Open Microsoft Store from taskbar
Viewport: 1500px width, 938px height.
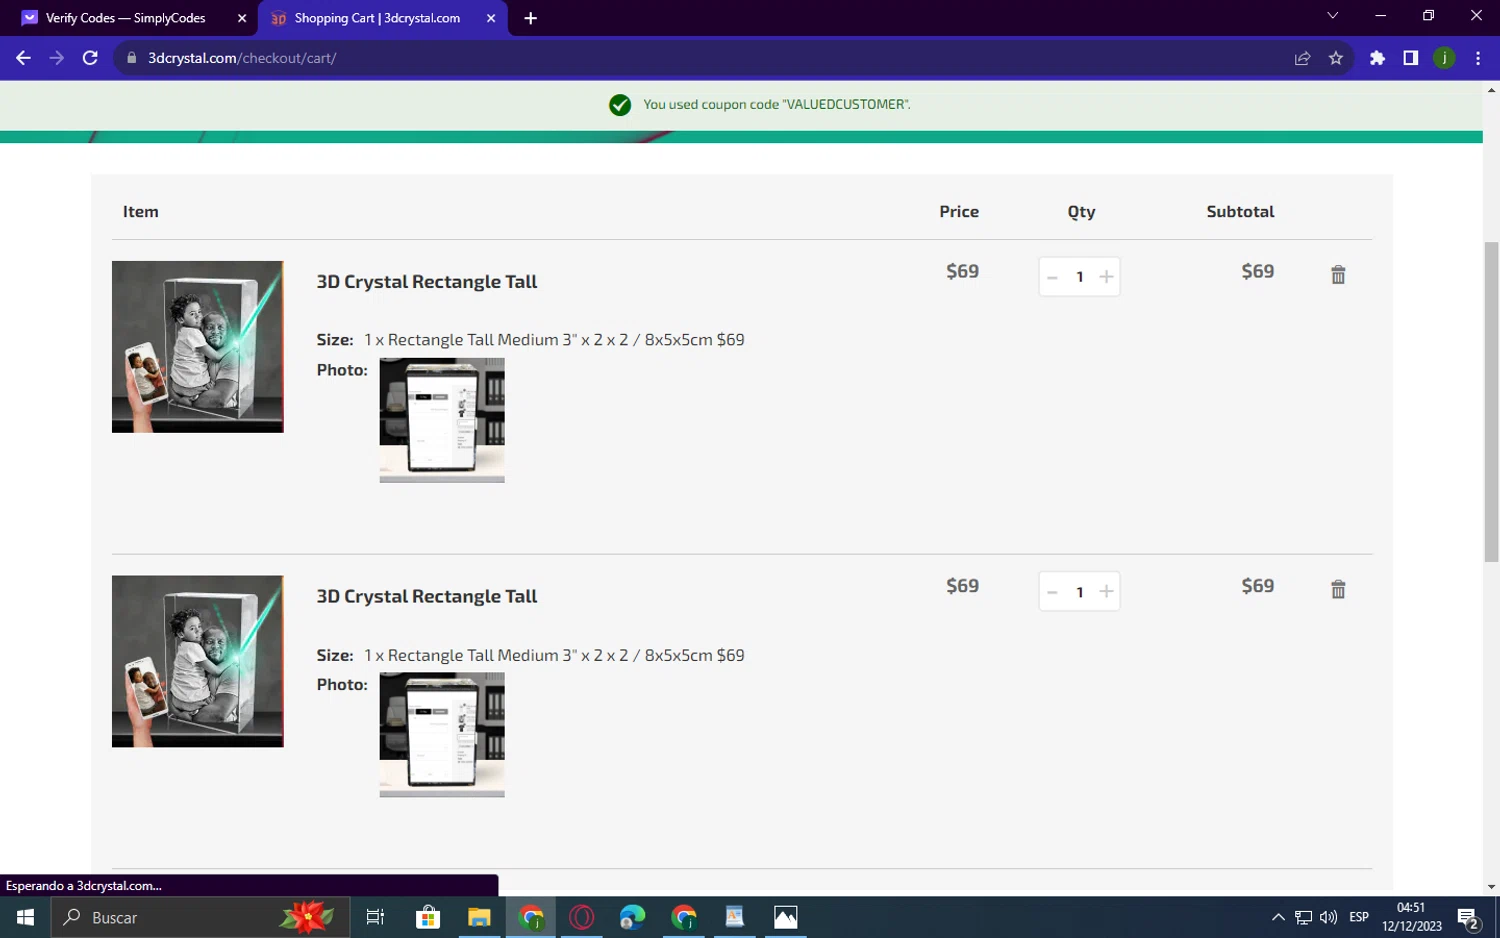pyautogui.click(x=428, y=917)
